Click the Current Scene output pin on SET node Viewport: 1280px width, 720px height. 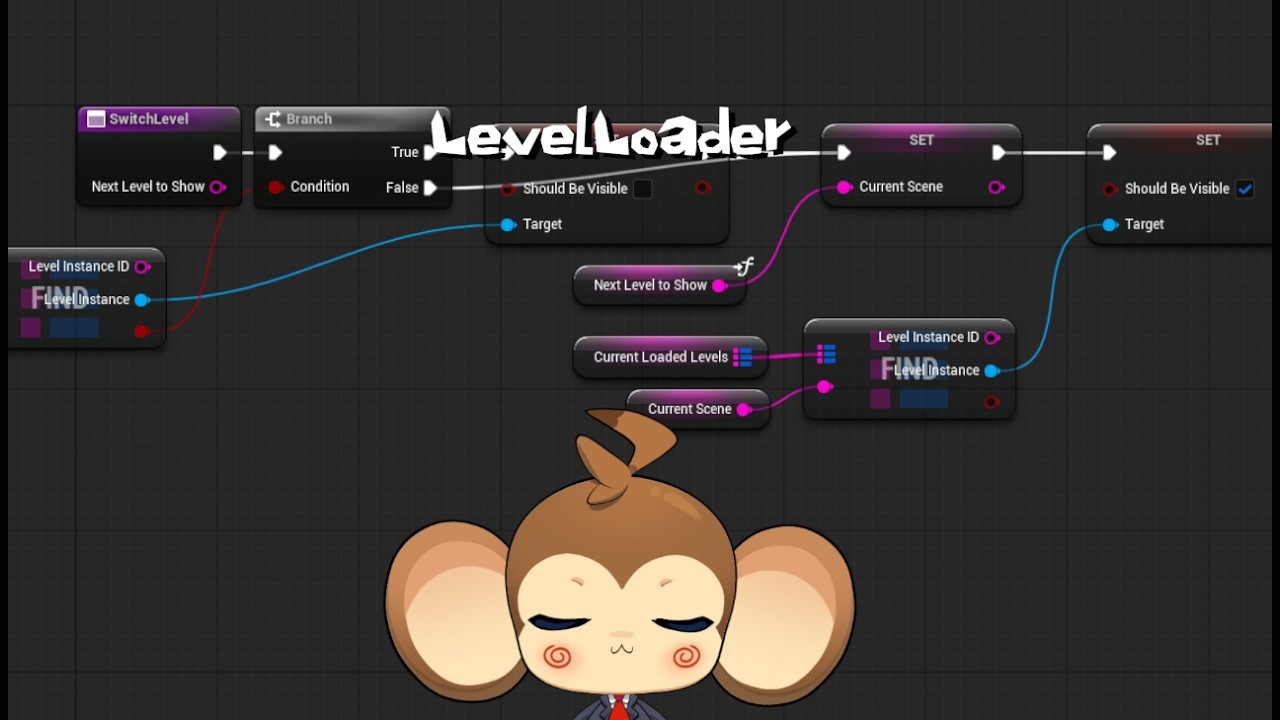pyautogui.click(x=996, y=187)
